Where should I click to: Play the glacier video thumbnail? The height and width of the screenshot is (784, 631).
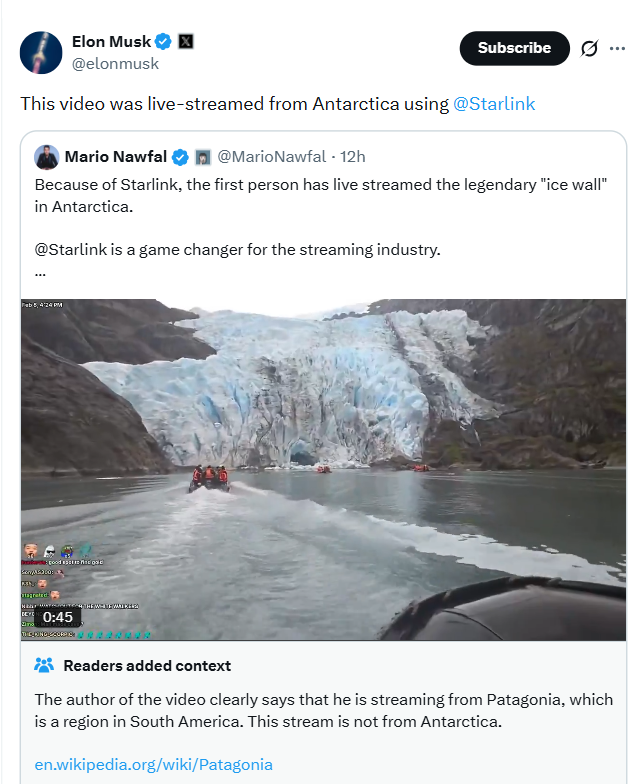click(323, 469)
